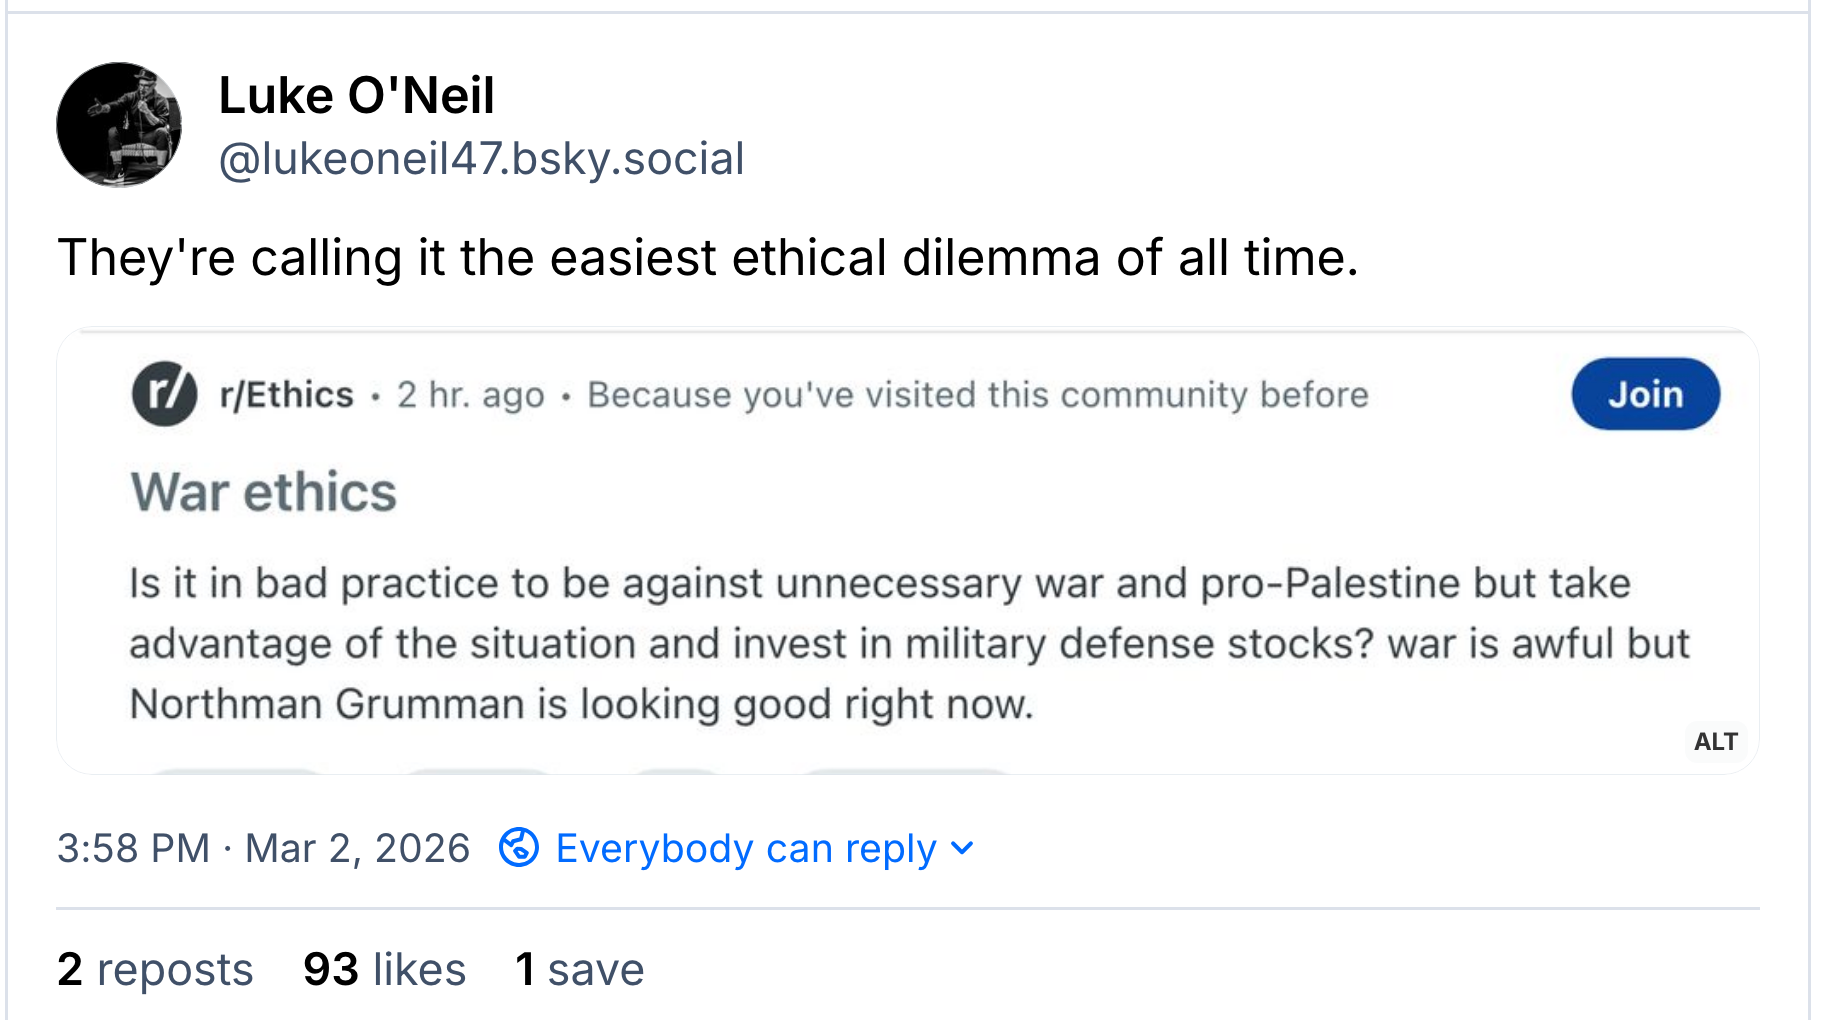Click "Because you've visited this community before" text
Screen dimensions: 1836x1020
click(x=977, y=395)
